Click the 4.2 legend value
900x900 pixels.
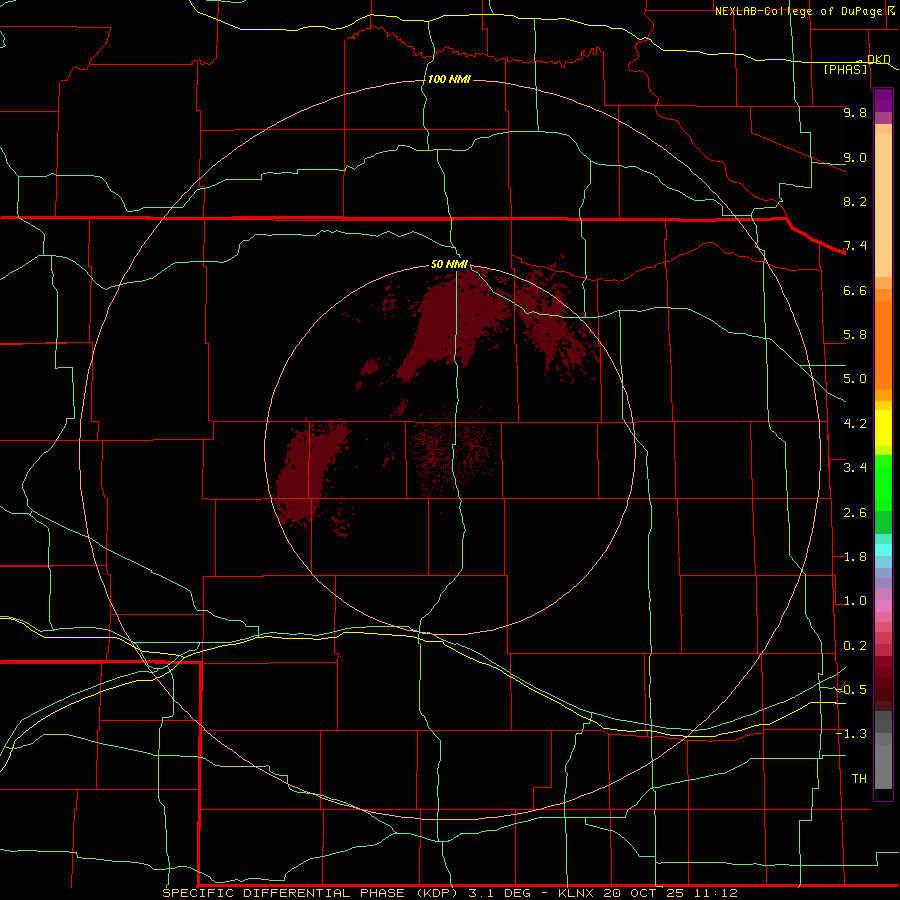[855, 424]
